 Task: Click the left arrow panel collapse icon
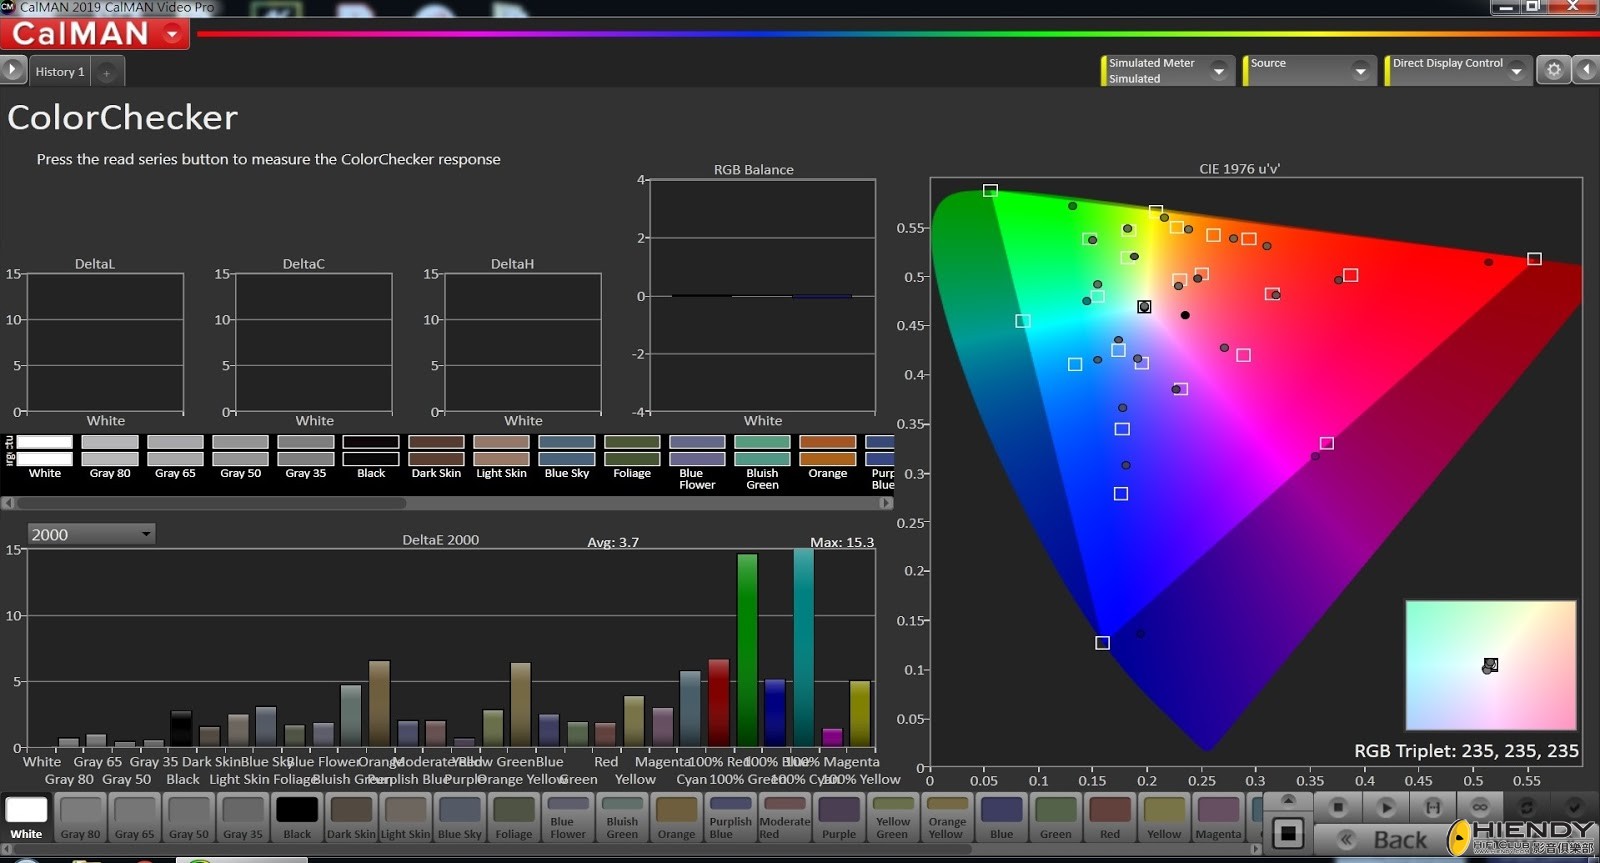pyautogui.click(x=1586, y=70)
